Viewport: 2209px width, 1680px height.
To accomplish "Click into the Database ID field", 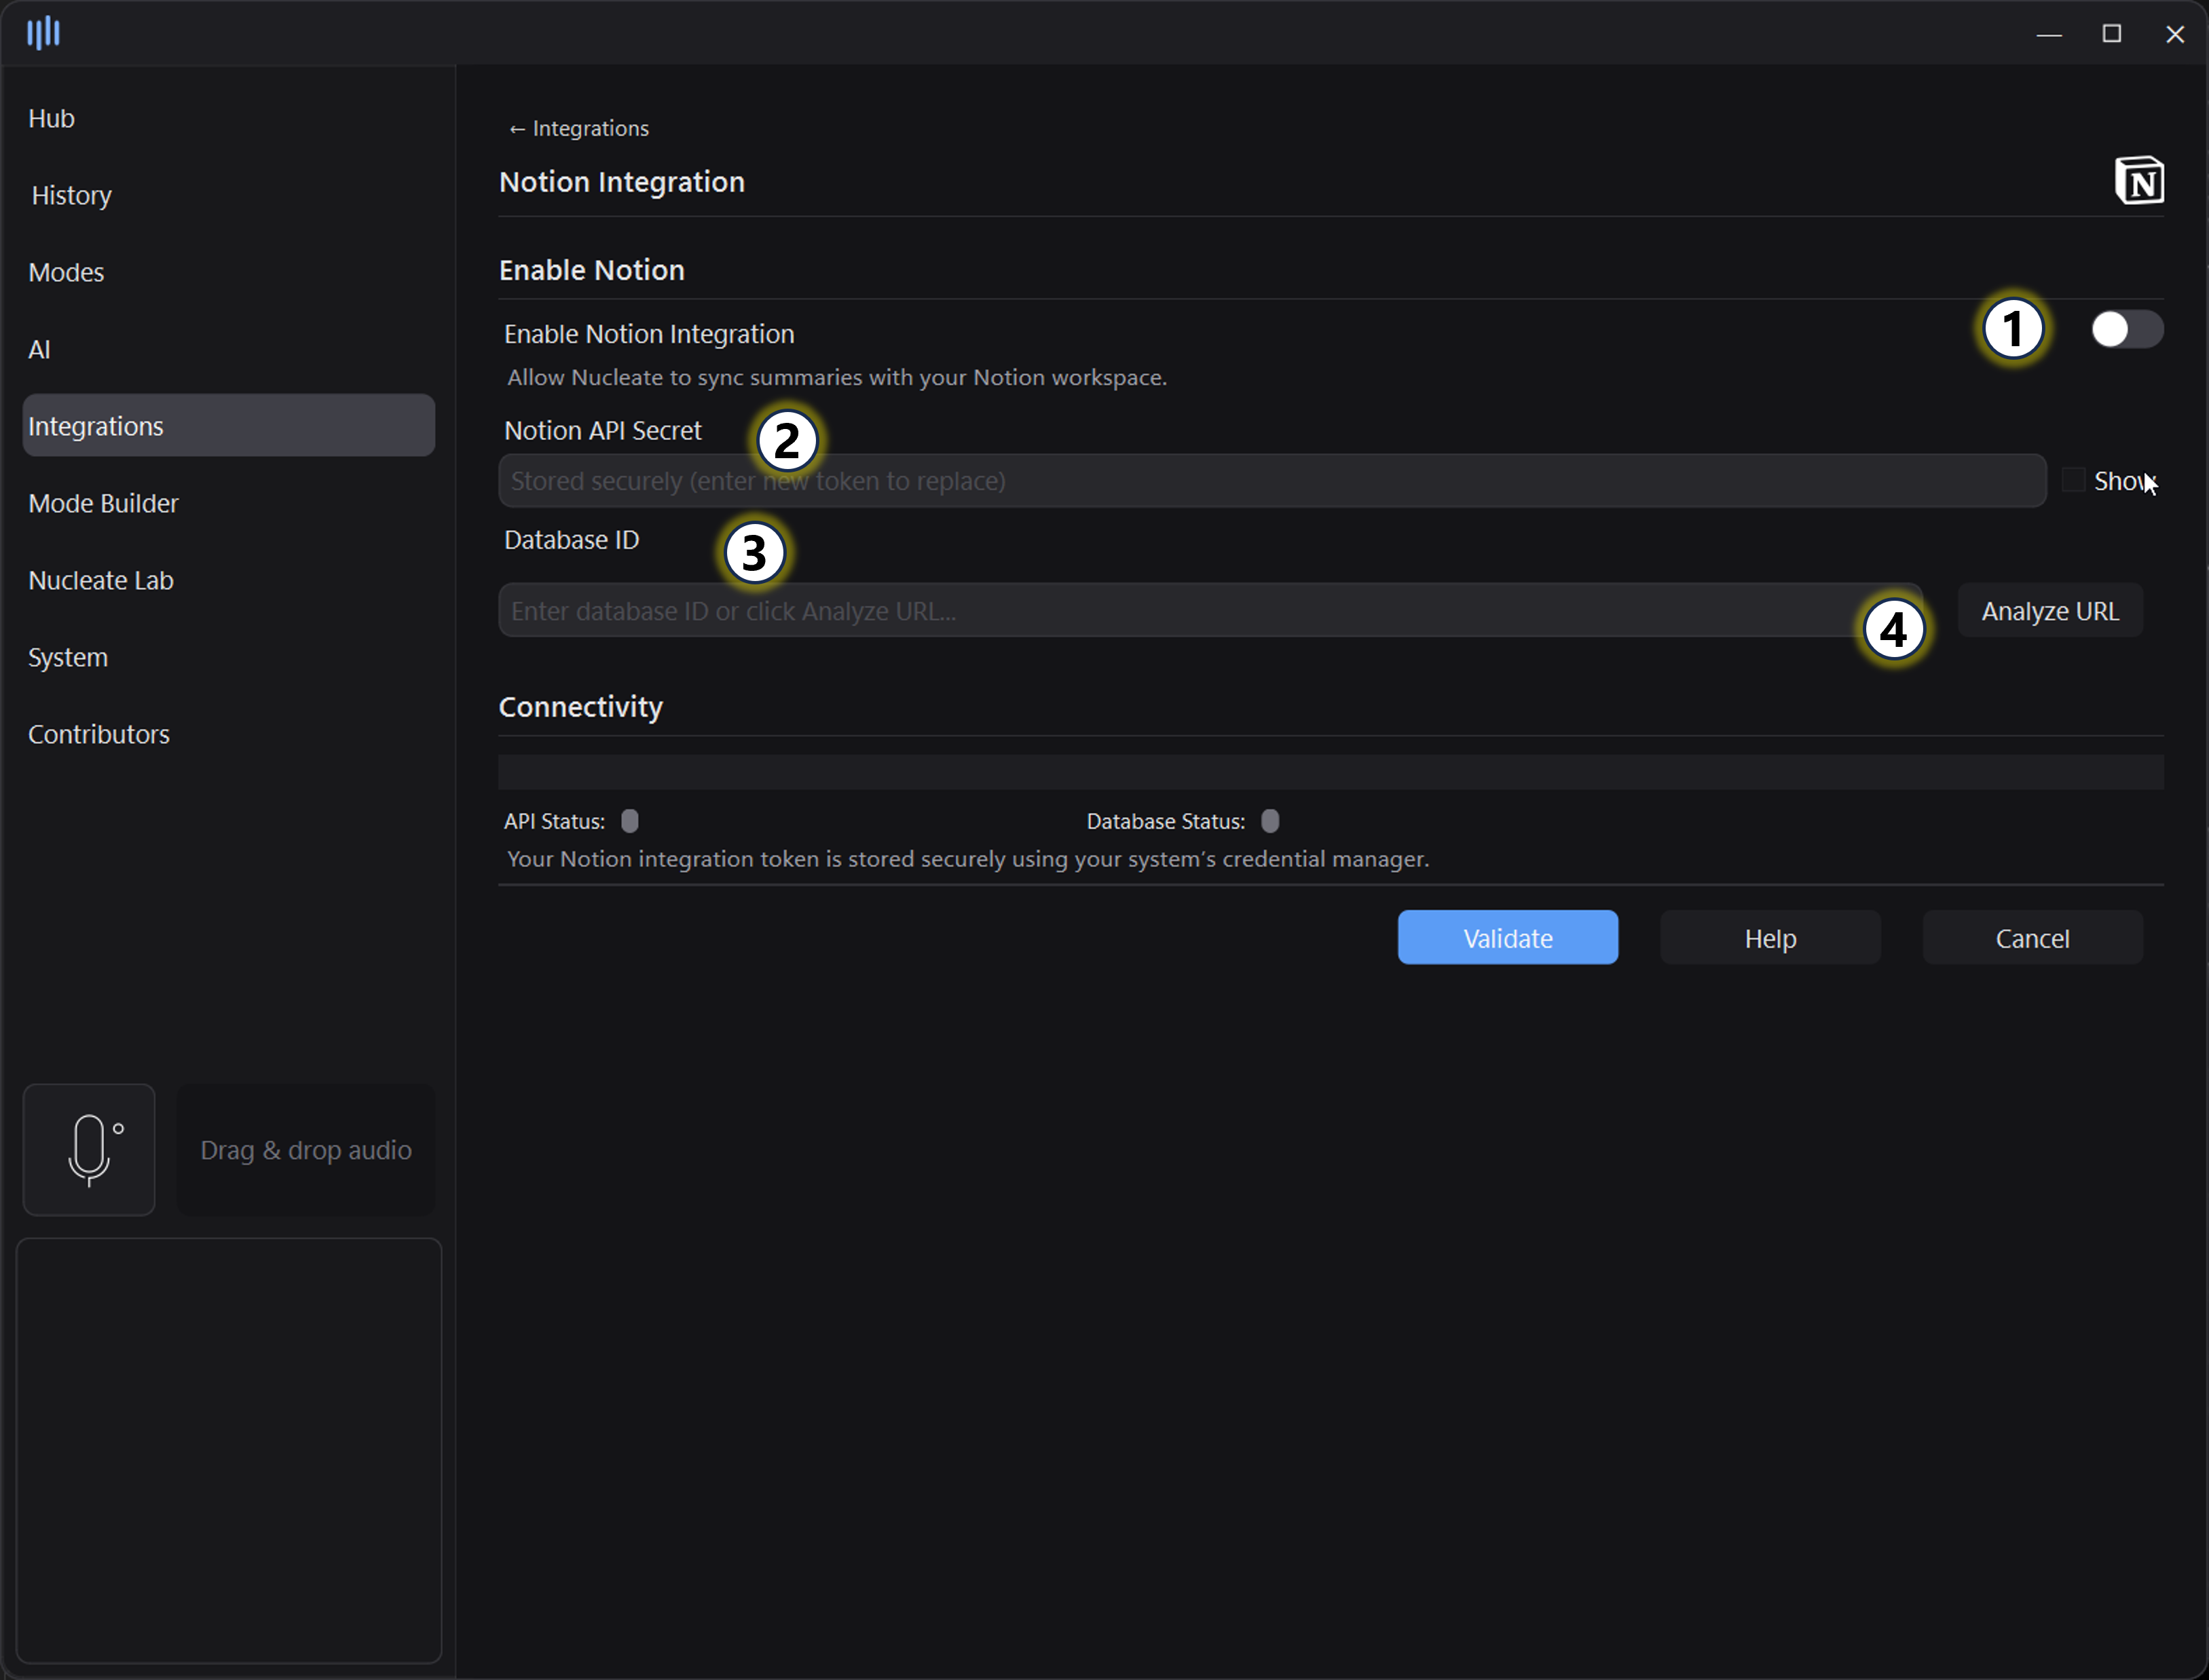I will (x=1210, y=611).
